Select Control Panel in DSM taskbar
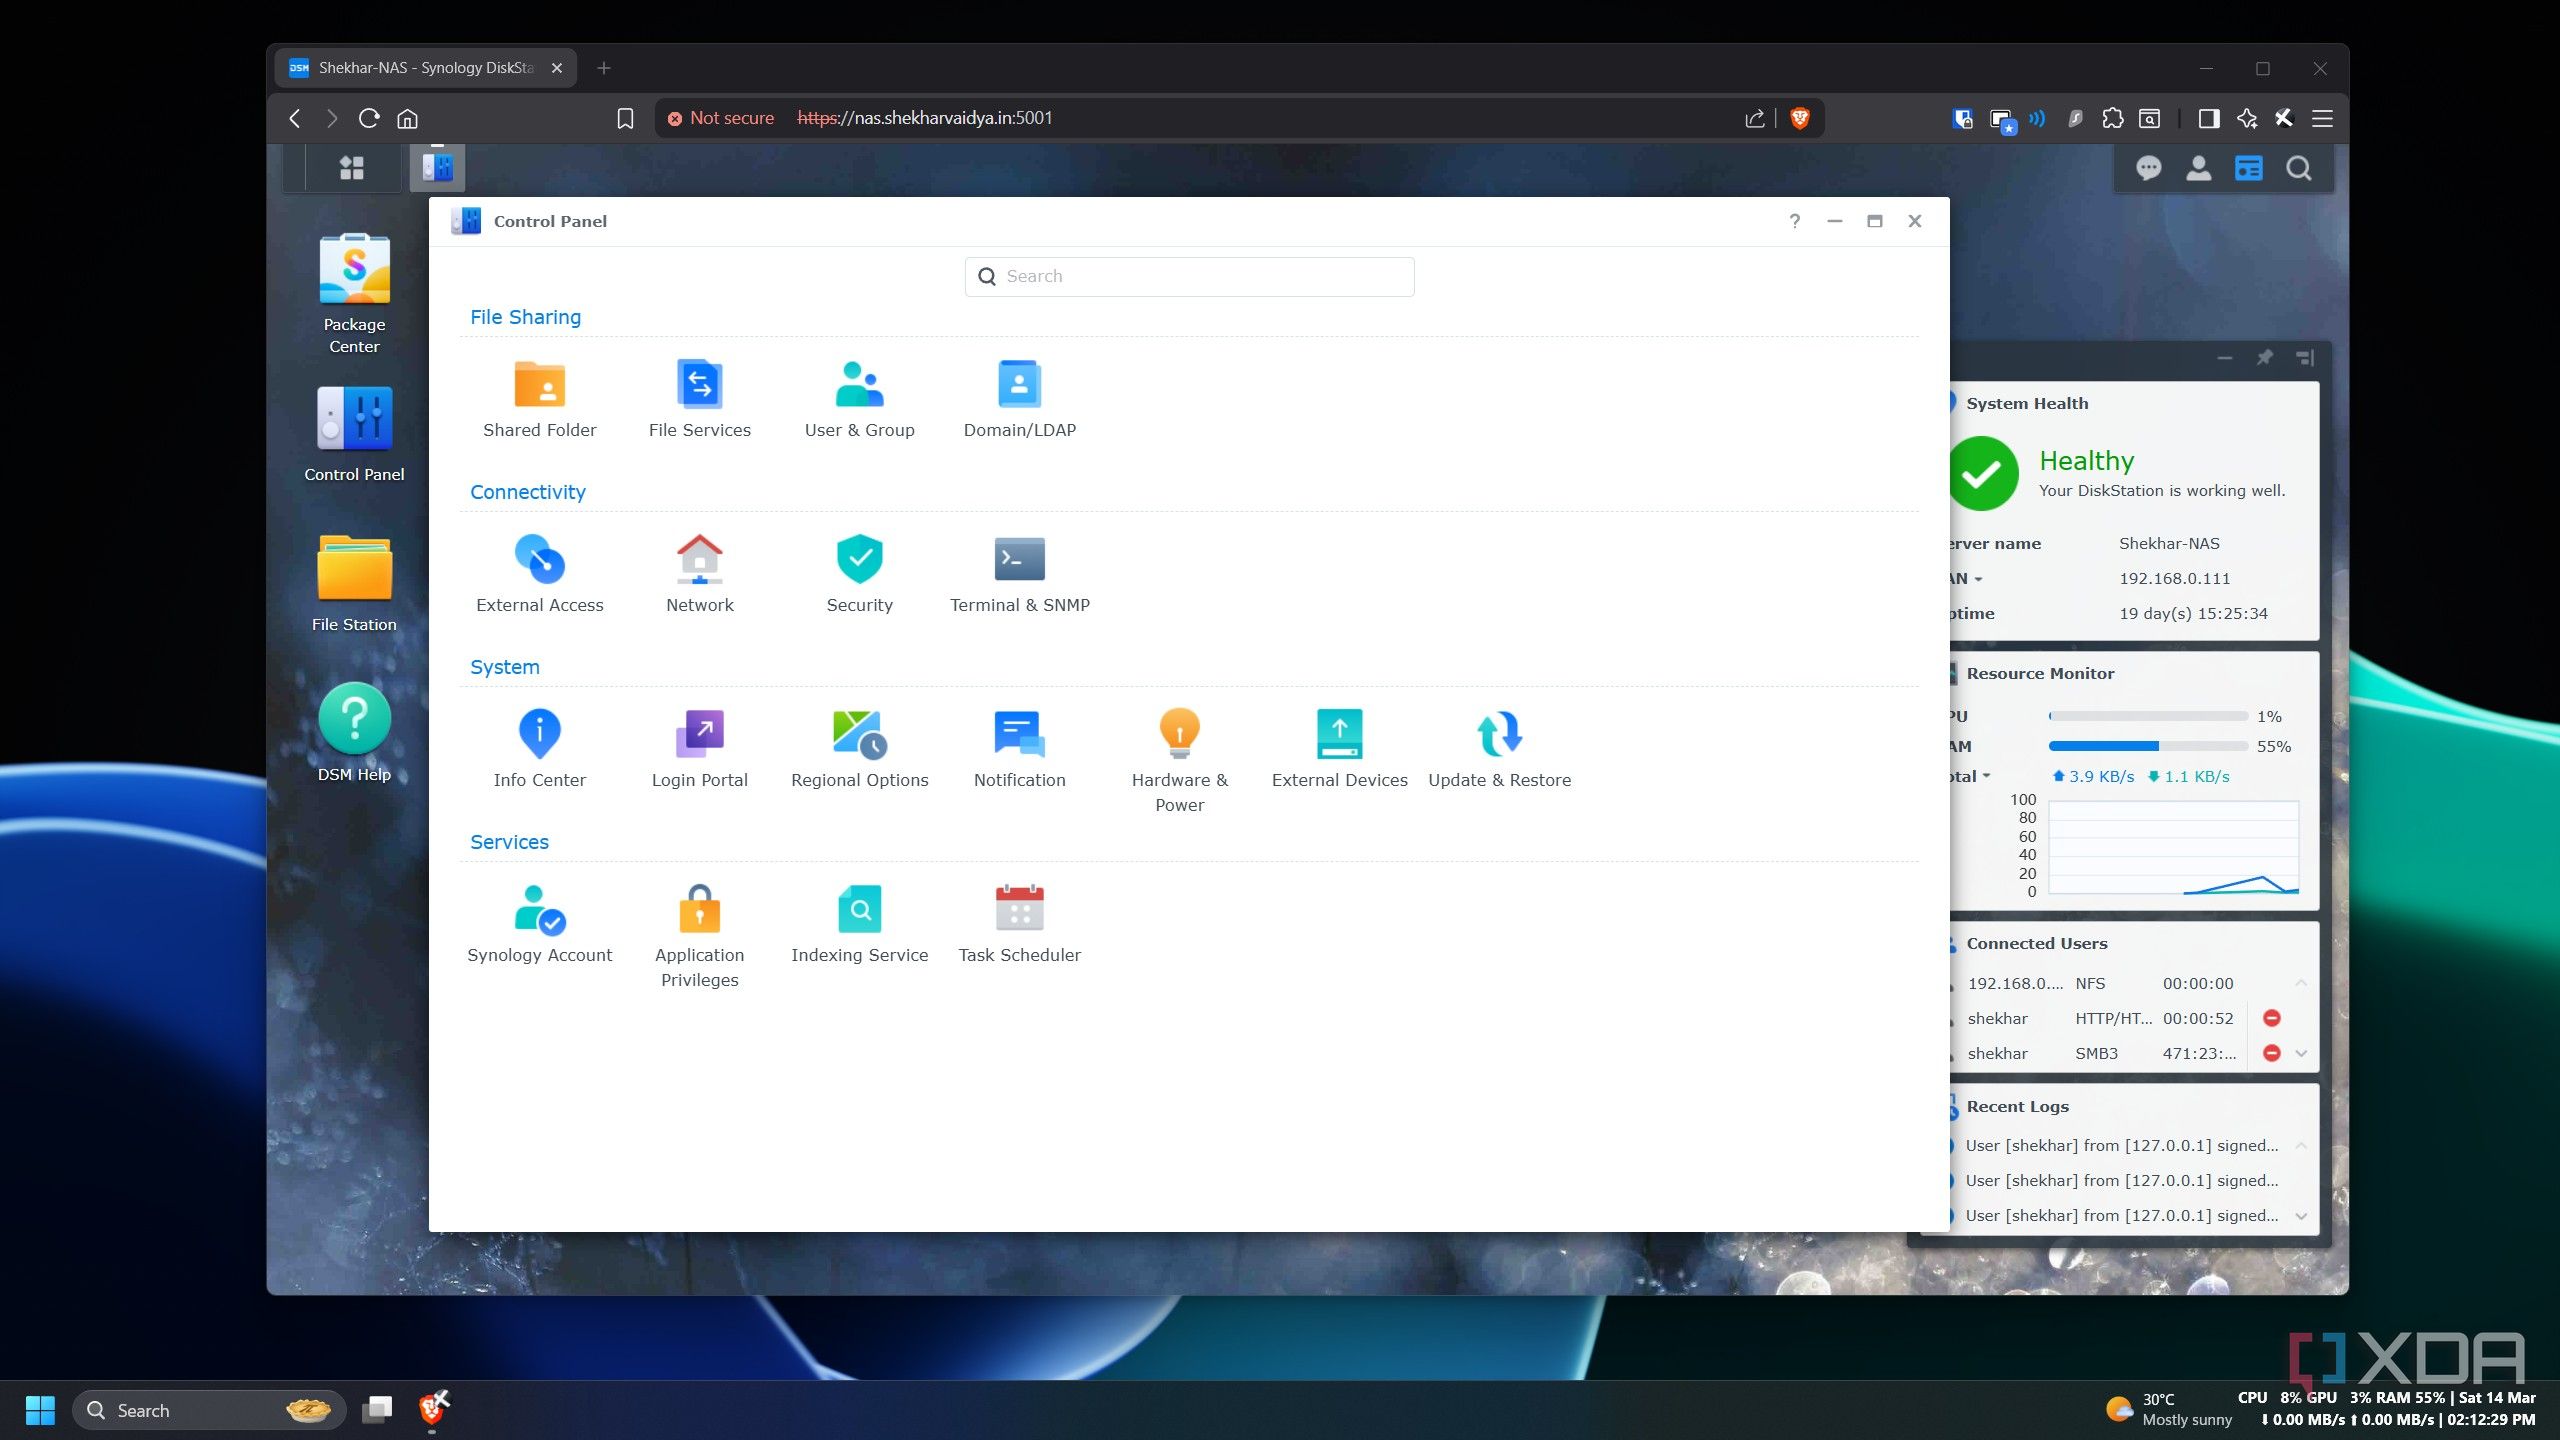The height and width of the screenshot is (1440, 2560). [437, 168]
